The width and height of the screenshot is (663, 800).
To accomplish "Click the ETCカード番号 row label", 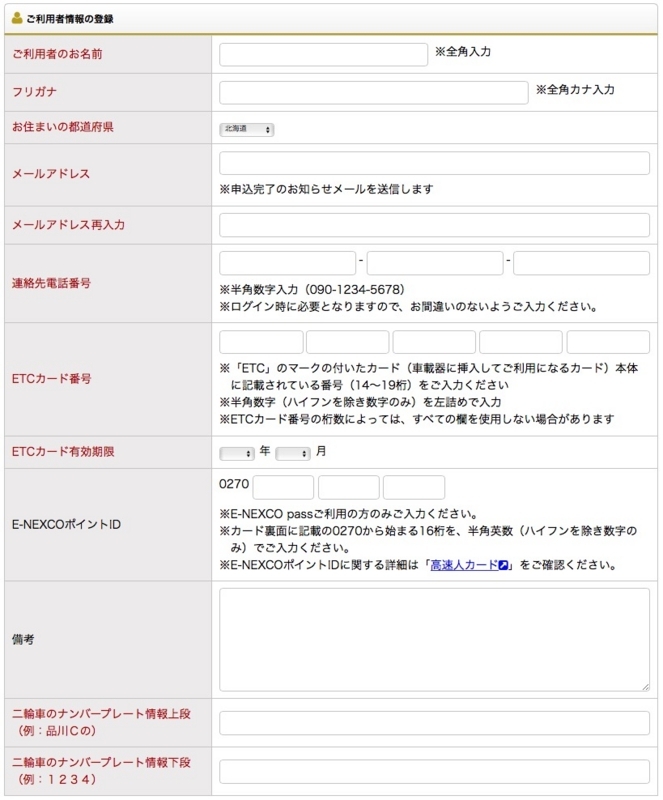I will (x=52, y=379).
